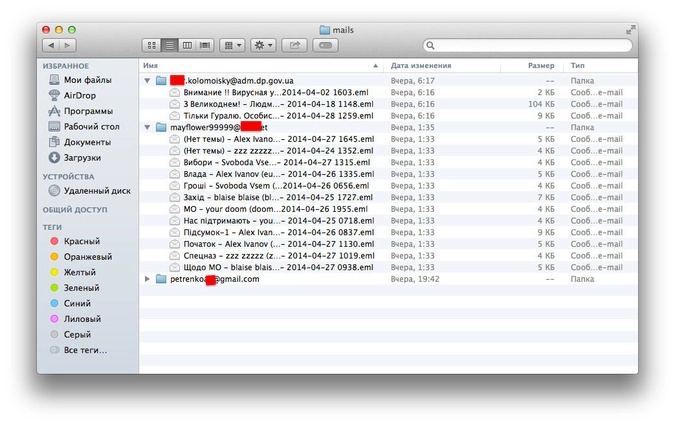Open AirDrop in the sidebar
Image resolution: width=675 pixels, height=425 pixels.
80,95
